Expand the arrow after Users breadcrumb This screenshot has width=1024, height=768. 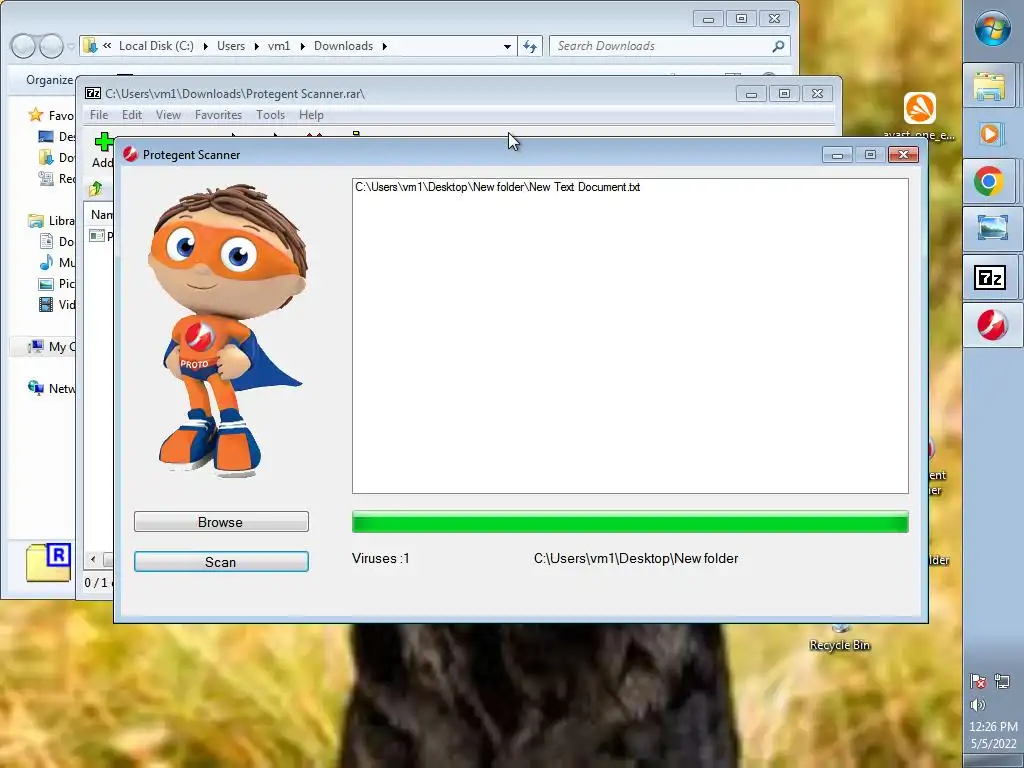[x=256, y=46]
